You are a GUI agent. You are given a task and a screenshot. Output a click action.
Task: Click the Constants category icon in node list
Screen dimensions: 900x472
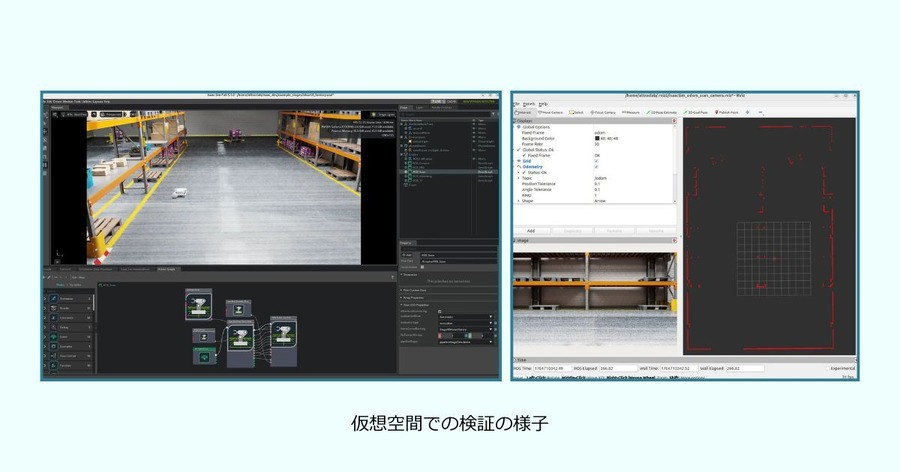[53, 318]
